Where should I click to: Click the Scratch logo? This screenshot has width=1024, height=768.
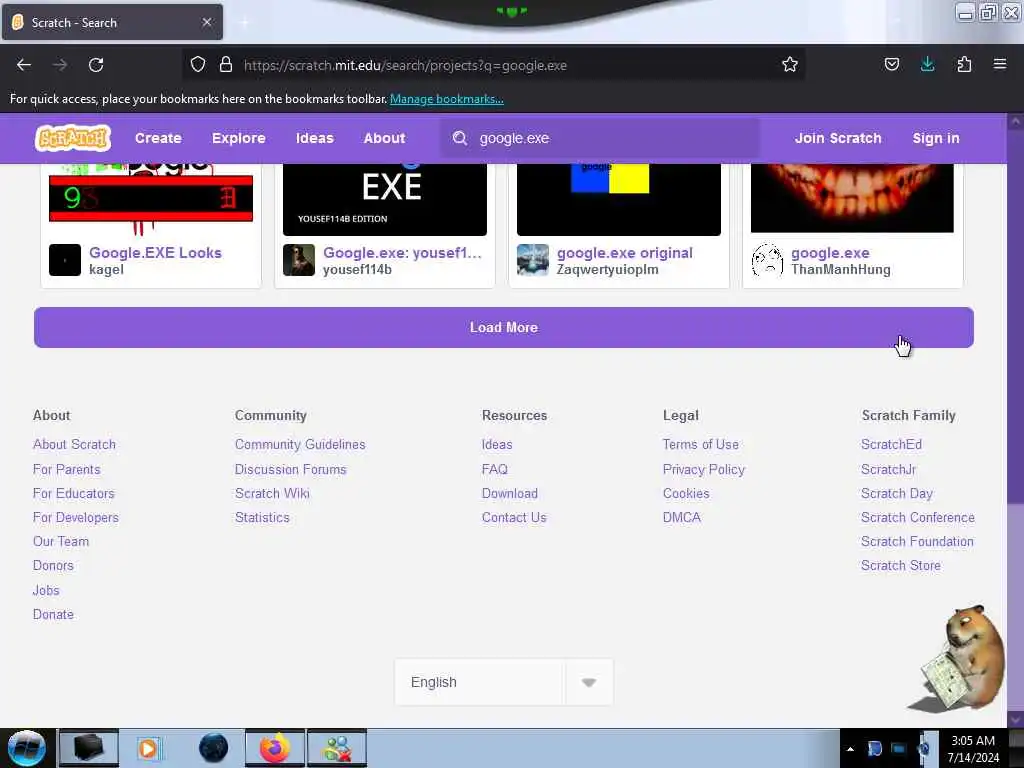click(72, 138)
